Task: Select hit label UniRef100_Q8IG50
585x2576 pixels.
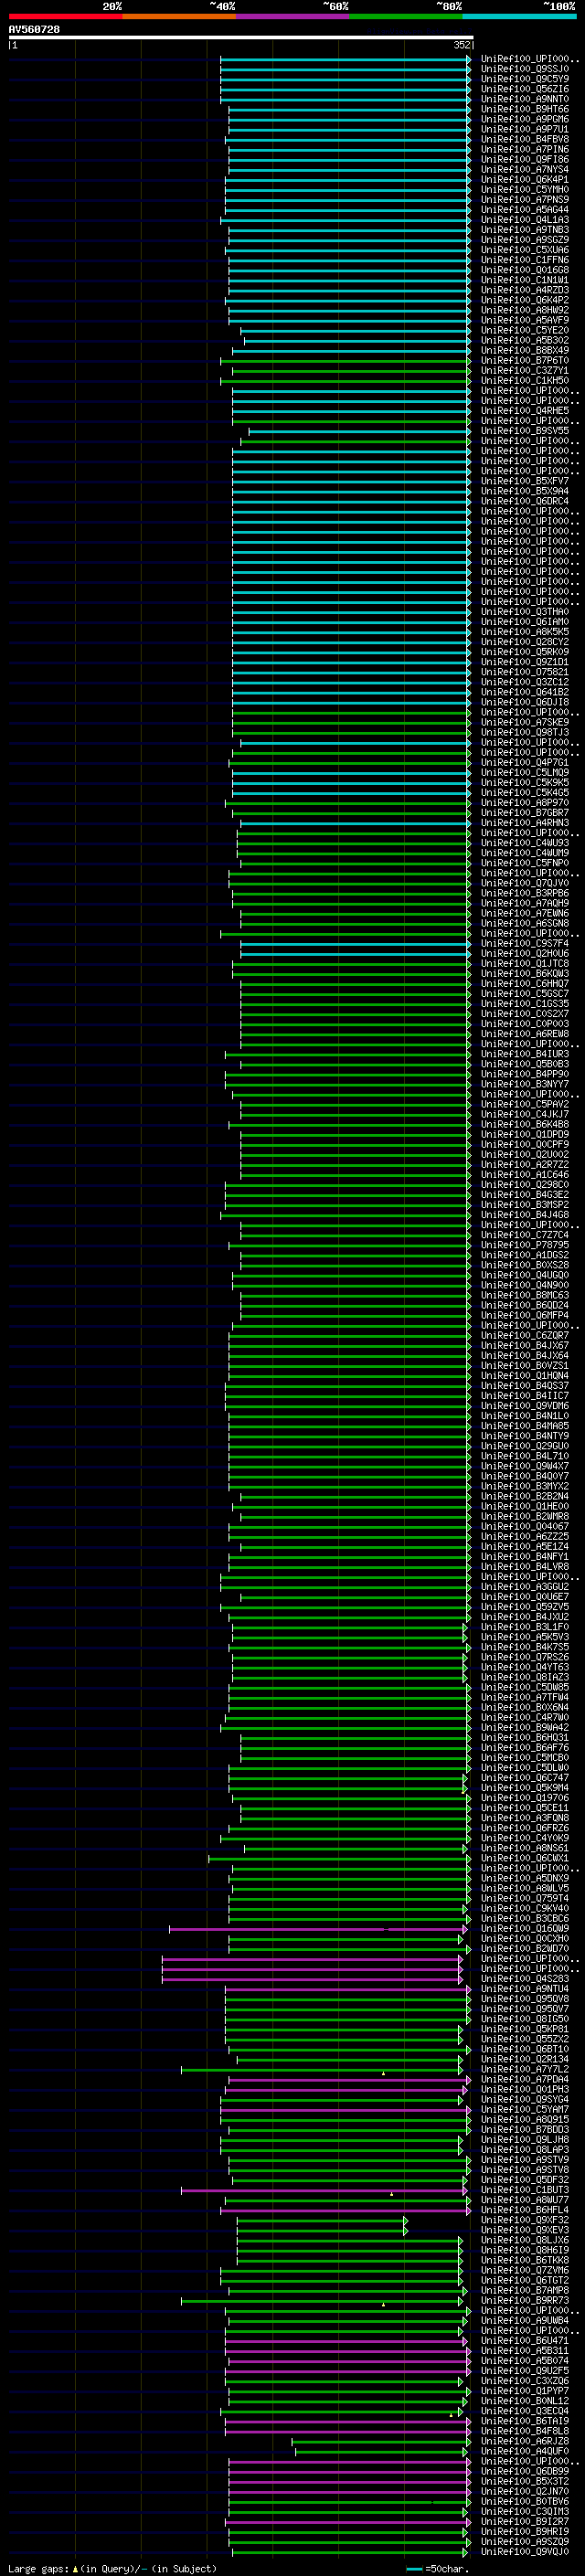Action: (525, 2019)
